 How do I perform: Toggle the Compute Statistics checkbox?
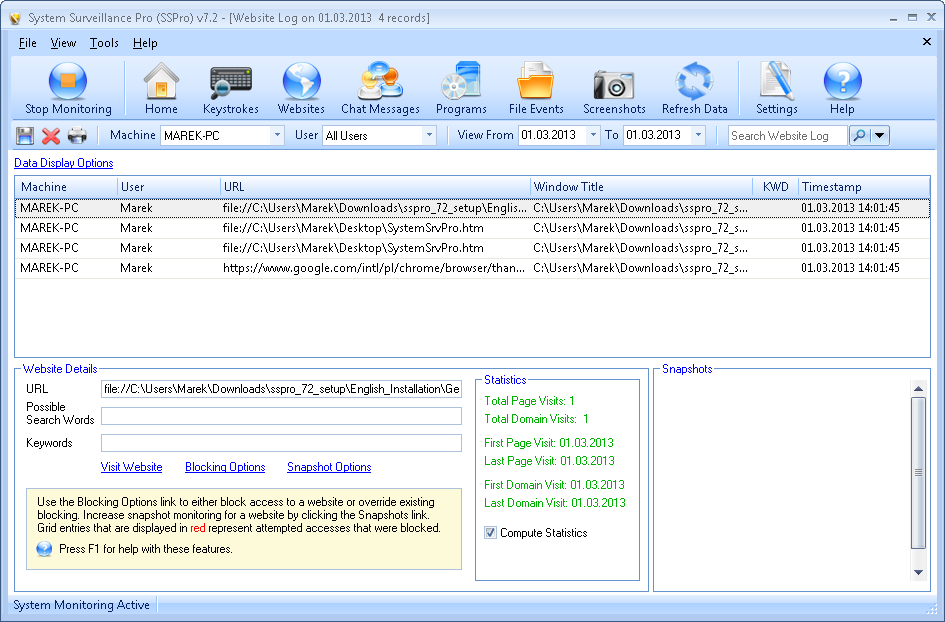point(491,533)
